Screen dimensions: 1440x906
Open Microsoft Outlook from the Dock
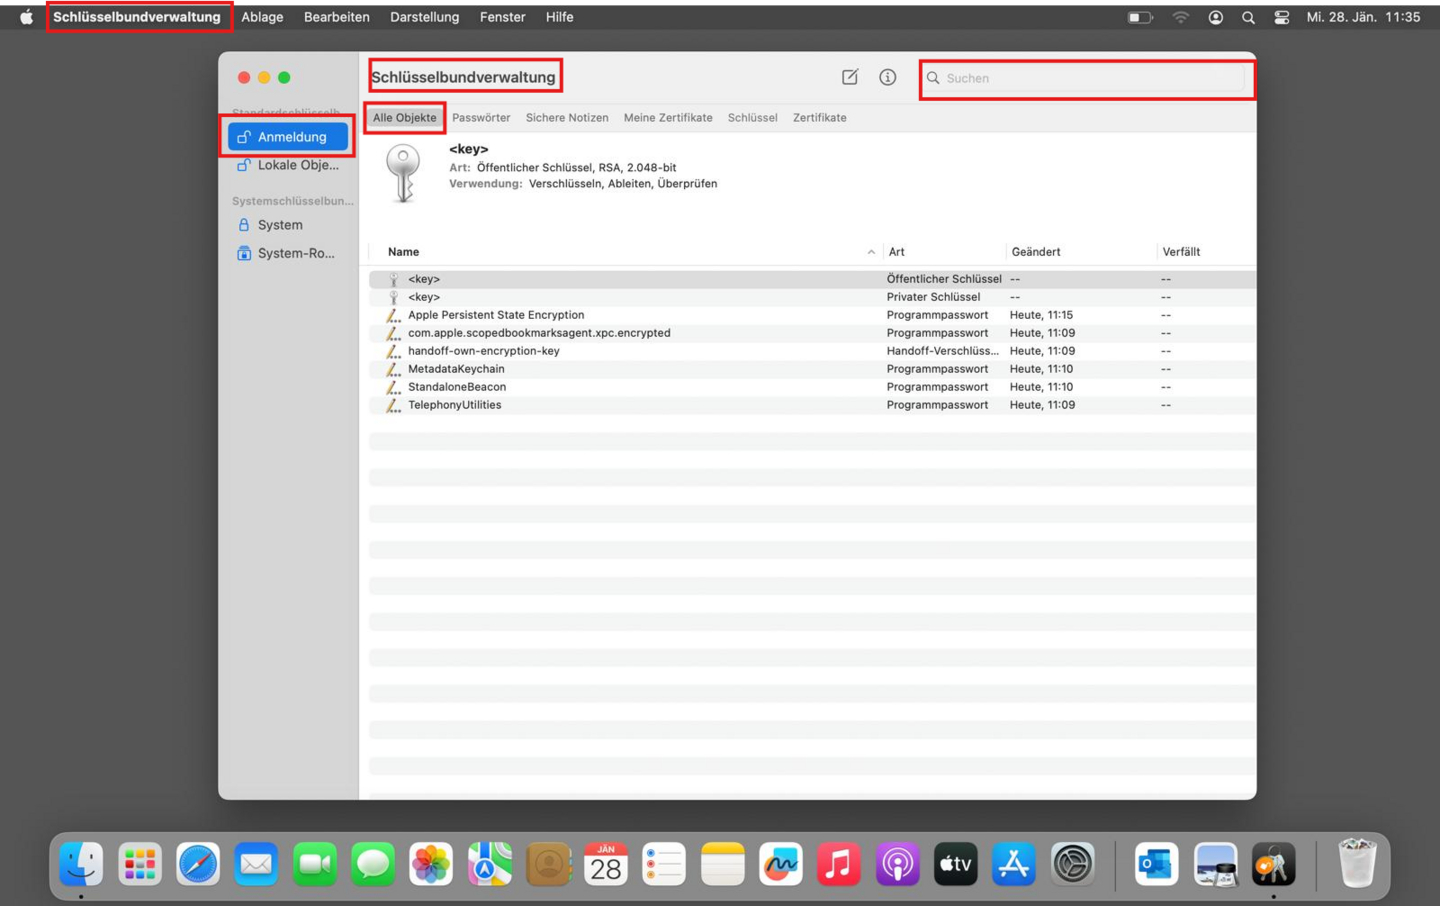1155,863
